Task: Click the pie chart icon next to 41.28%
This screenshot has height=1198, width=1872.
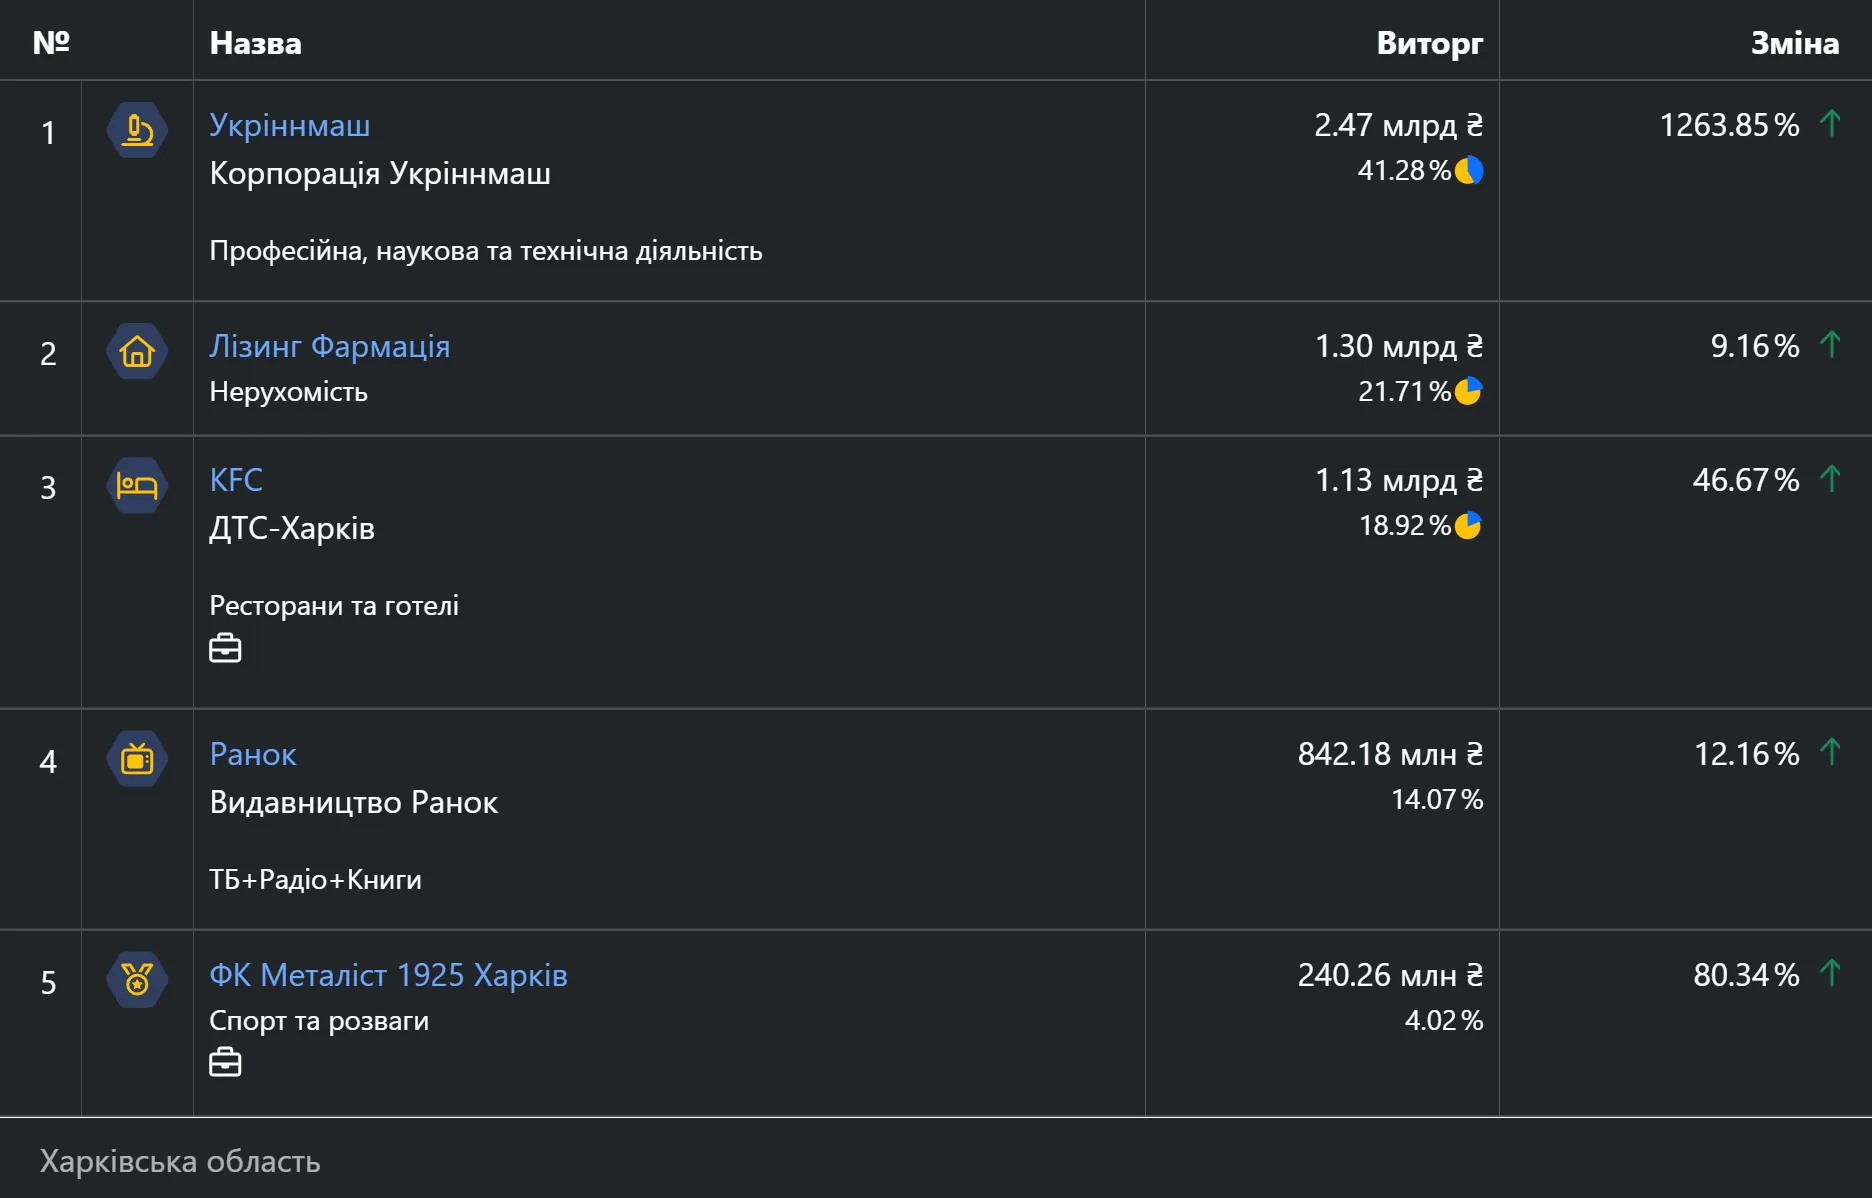Action: (1469, 171)
